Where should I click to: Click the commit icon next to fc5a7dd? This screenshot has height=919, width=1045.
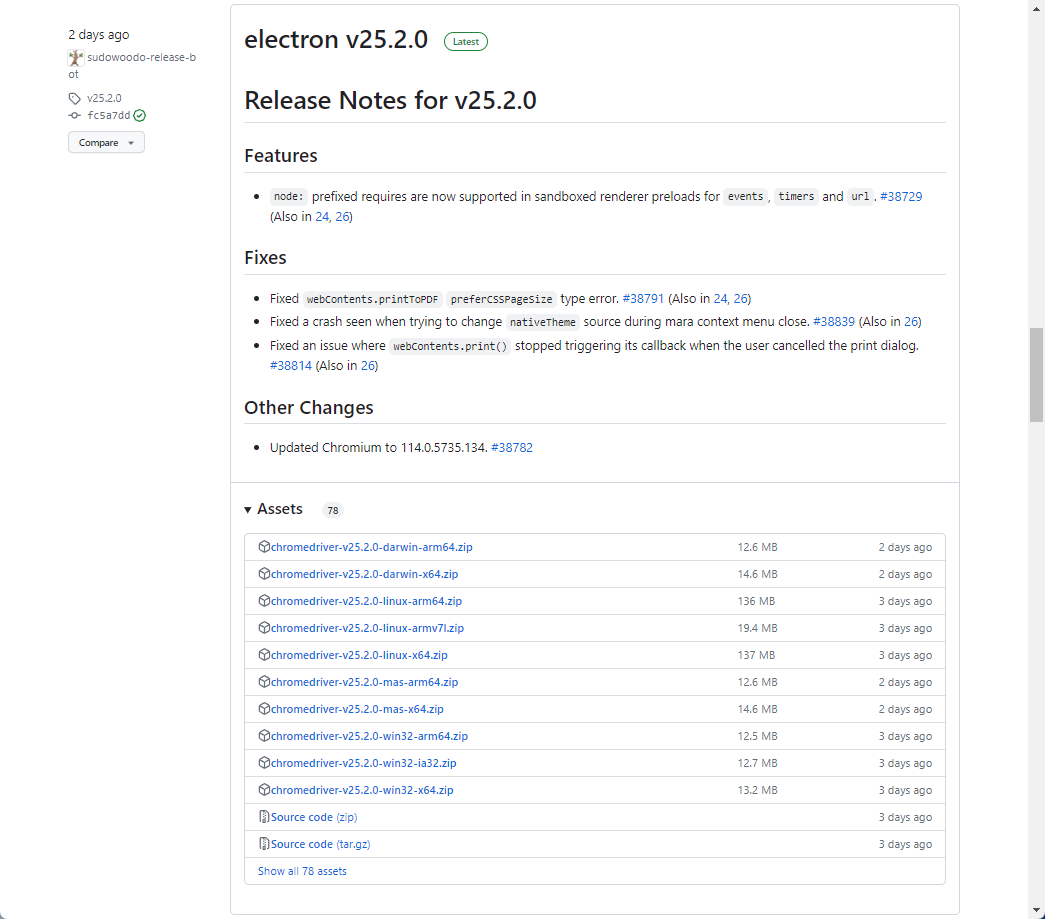pos(75,115)
